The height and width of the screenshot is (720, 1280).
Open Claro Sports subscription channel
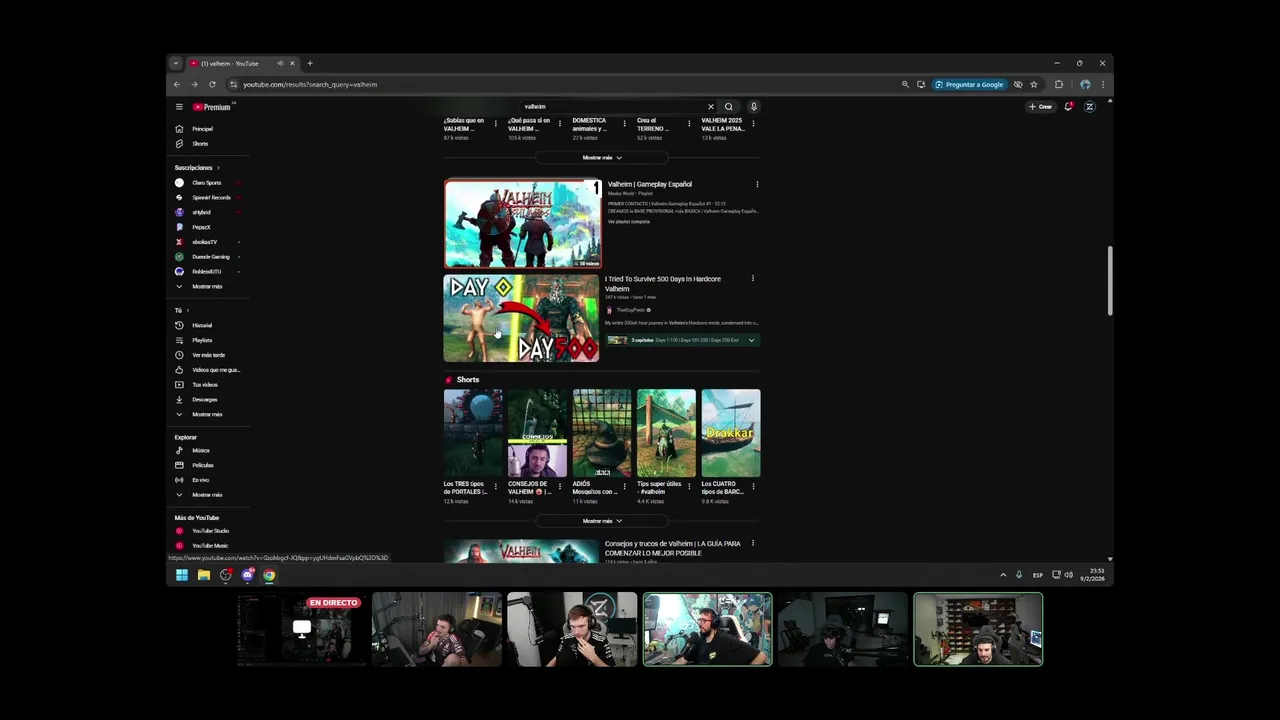click(207, 183)
